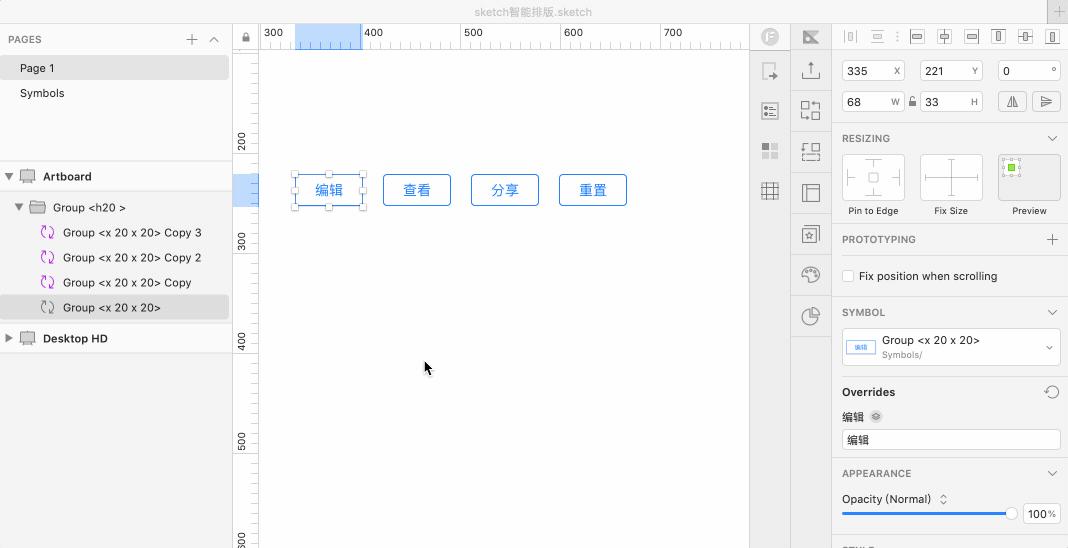The height and width of the screenshot is (548, 1068).
Task: Expand the Desktop HD artboard triangle
Action: click(9, 338)
